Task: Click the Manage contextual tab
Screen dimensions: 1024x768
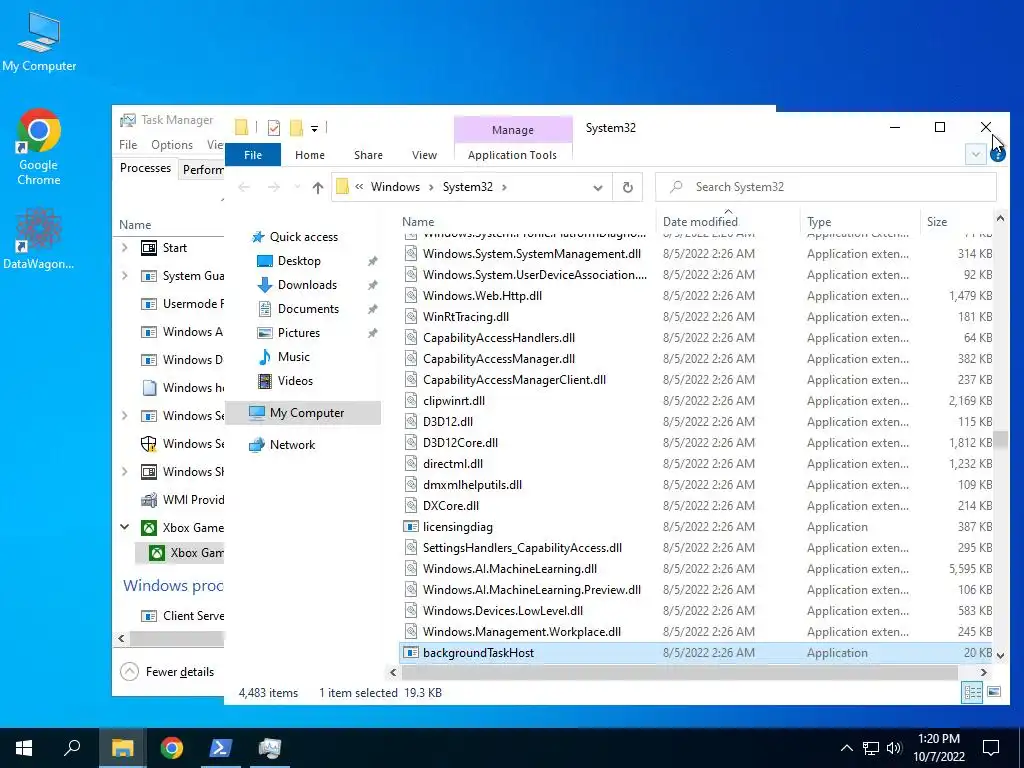Action: pos(513,130)
